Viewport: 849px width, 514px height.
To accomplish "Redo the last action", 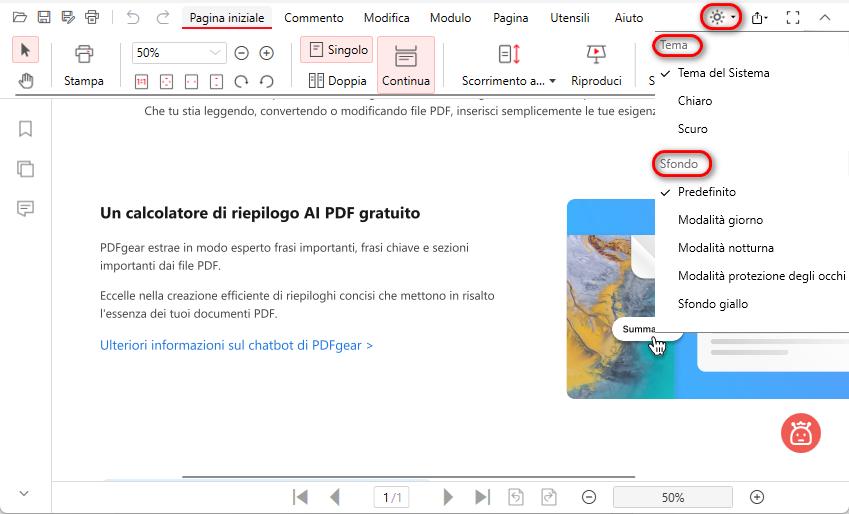I will 162,17.
